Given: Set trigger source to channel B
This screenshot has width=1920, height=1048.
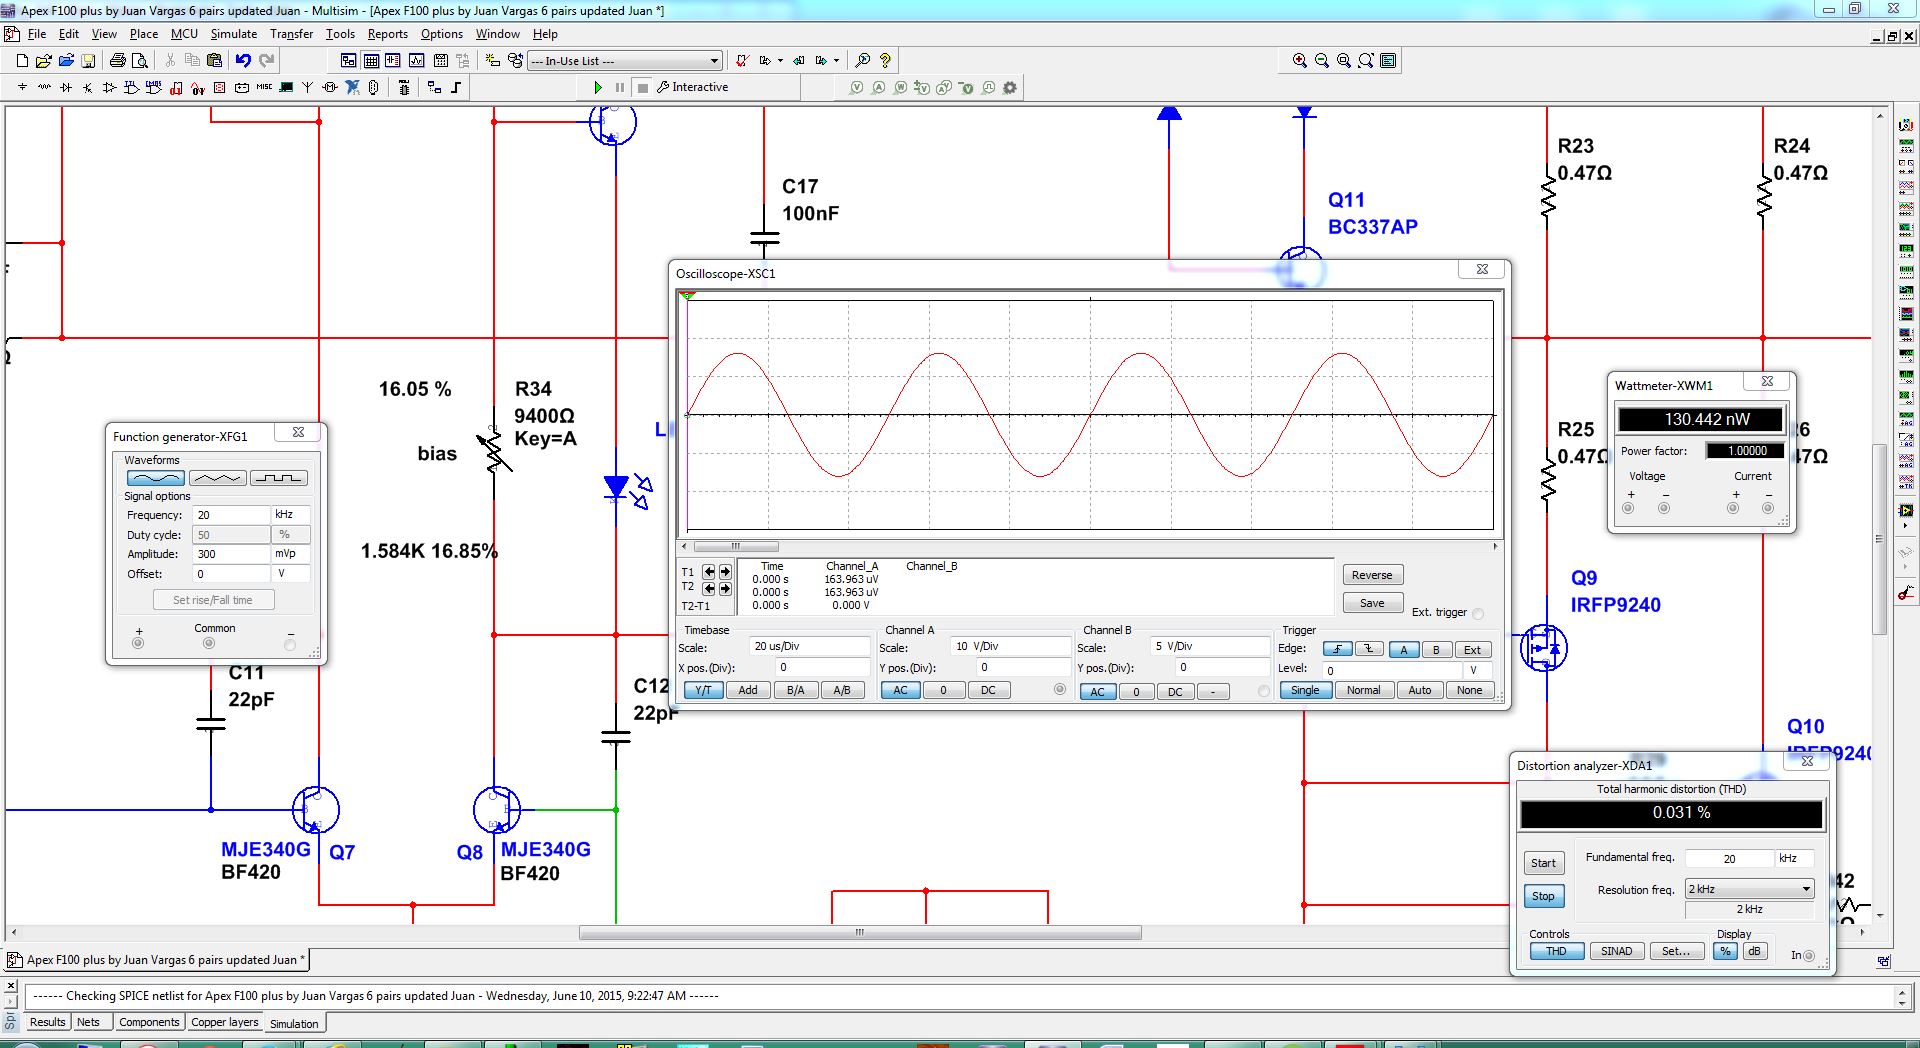Looking at the screenshot, I should pyautogui.click(x=1436, y=649).
